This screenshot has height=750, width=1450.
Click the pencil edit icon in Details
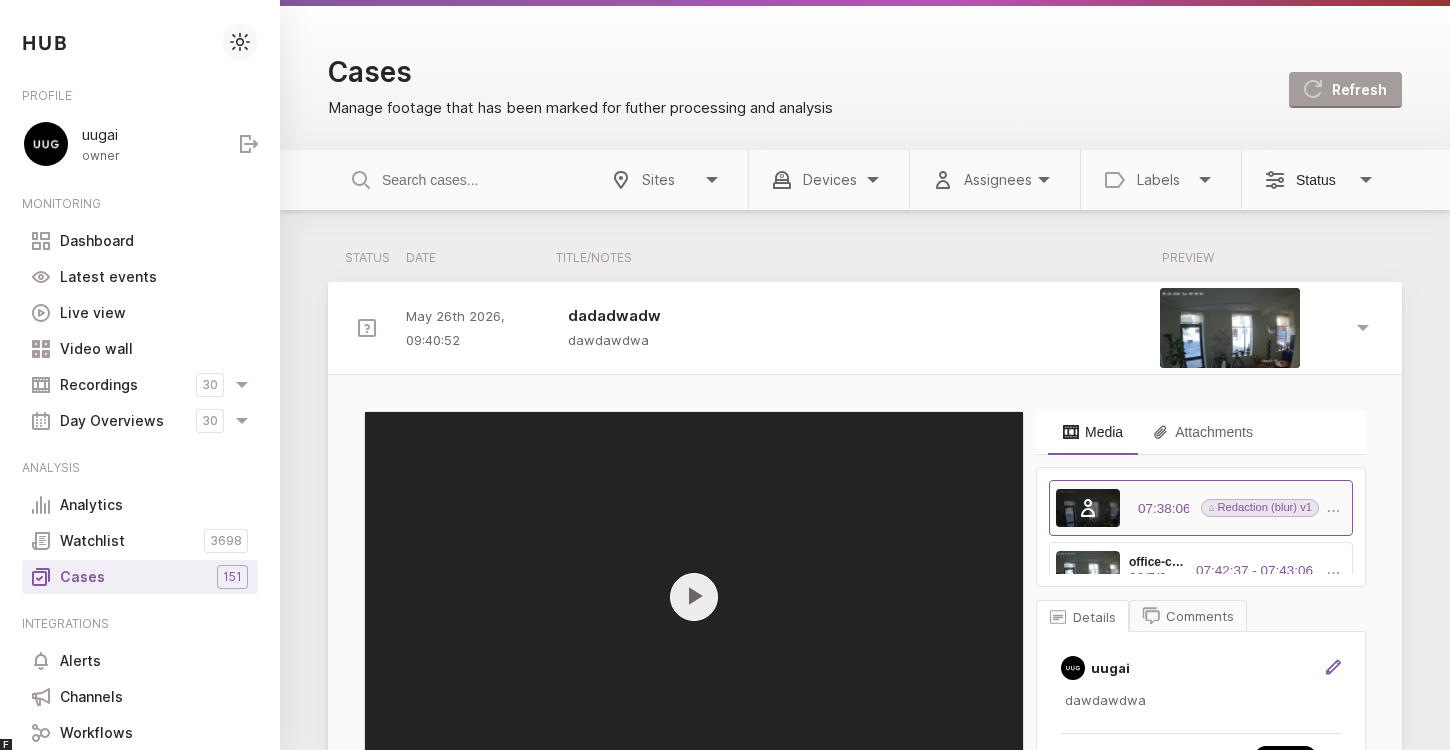tap(1333, 668)
